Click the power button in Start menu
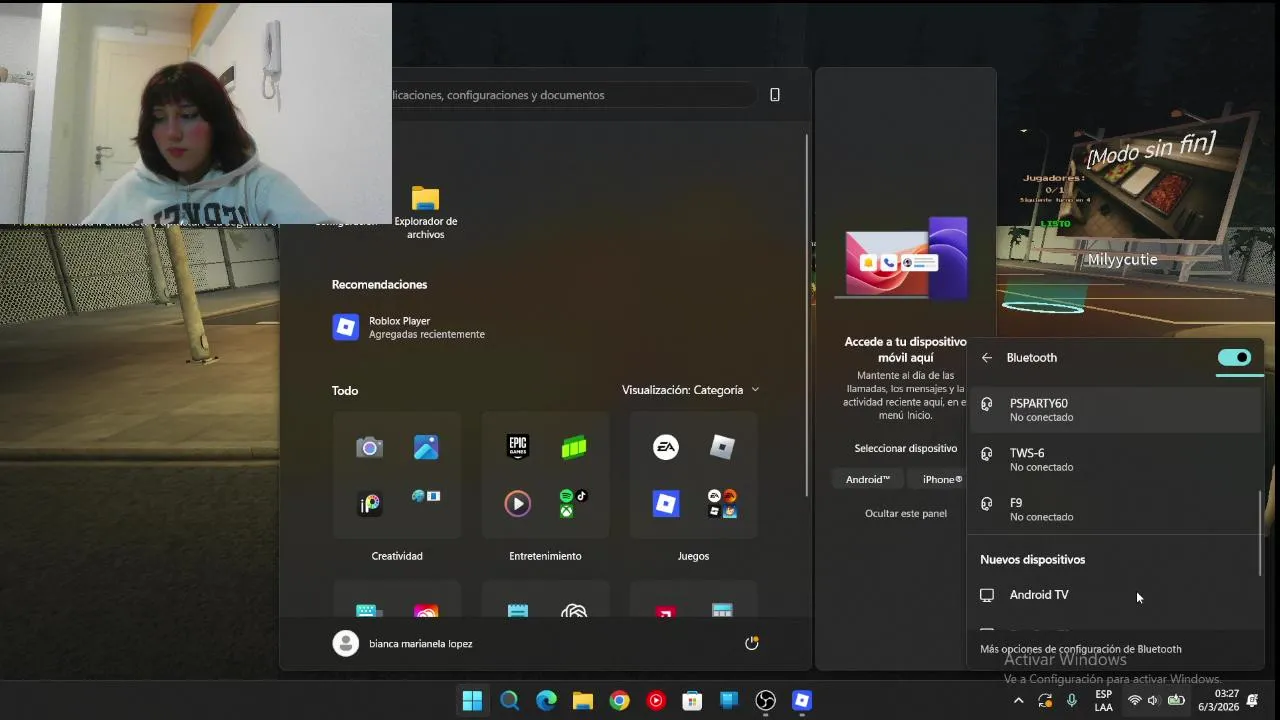1280x720 pixels. (x=752, y=643)
